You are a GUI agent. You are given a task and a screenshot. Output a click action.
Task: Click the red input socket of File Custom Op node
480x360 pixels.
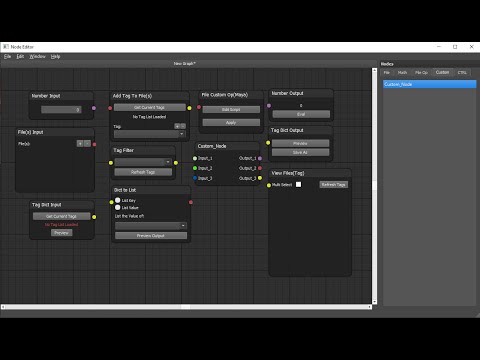click(199, 107)
